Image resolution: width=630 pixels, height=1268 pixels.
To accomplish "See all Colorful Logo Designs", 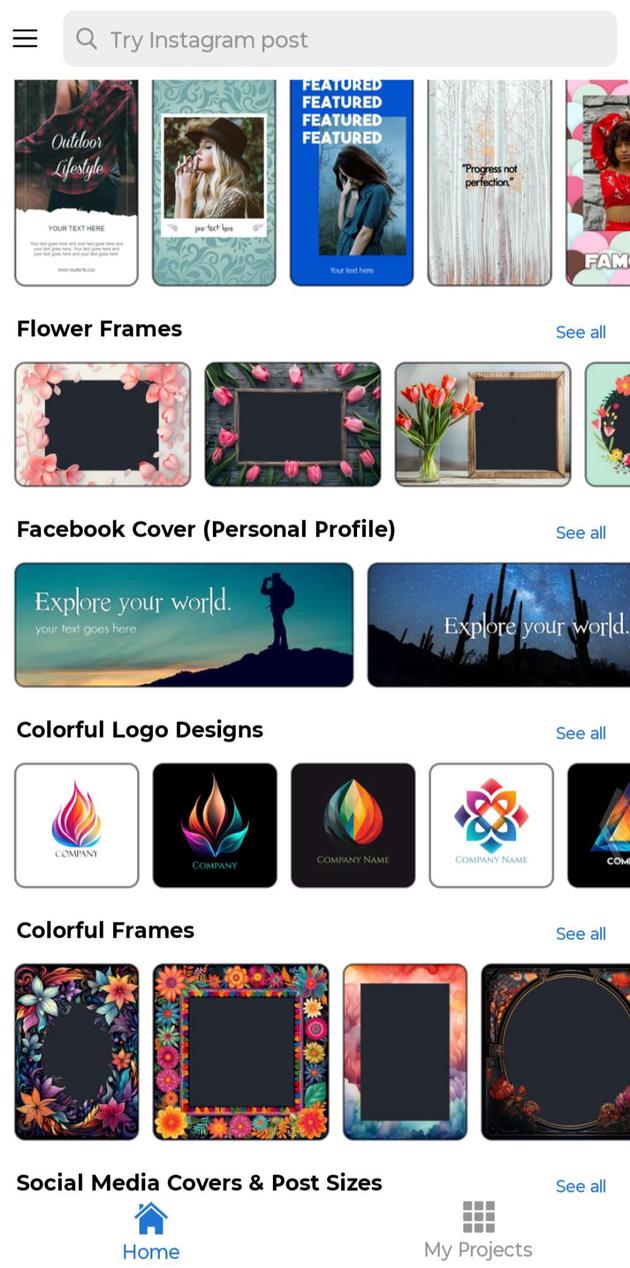I will click(x=580, y=733).
